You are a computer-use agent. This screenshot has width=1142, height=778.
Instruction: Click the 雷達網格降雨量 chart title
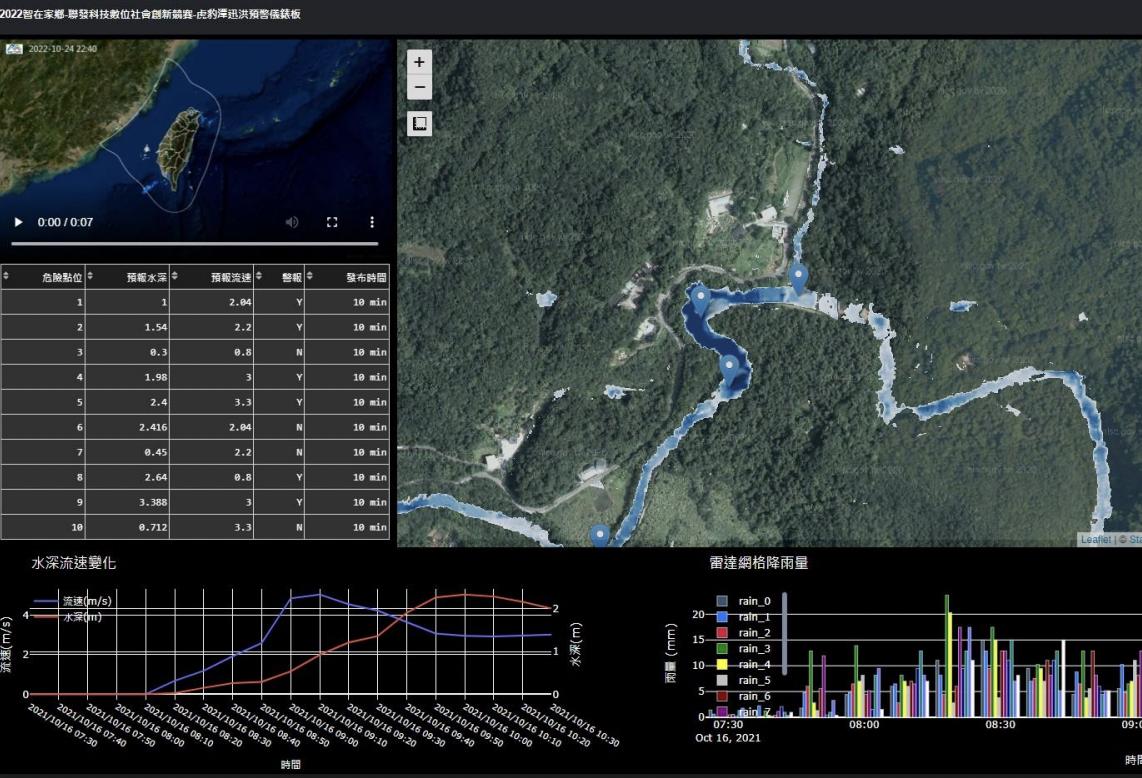[758, 563]
